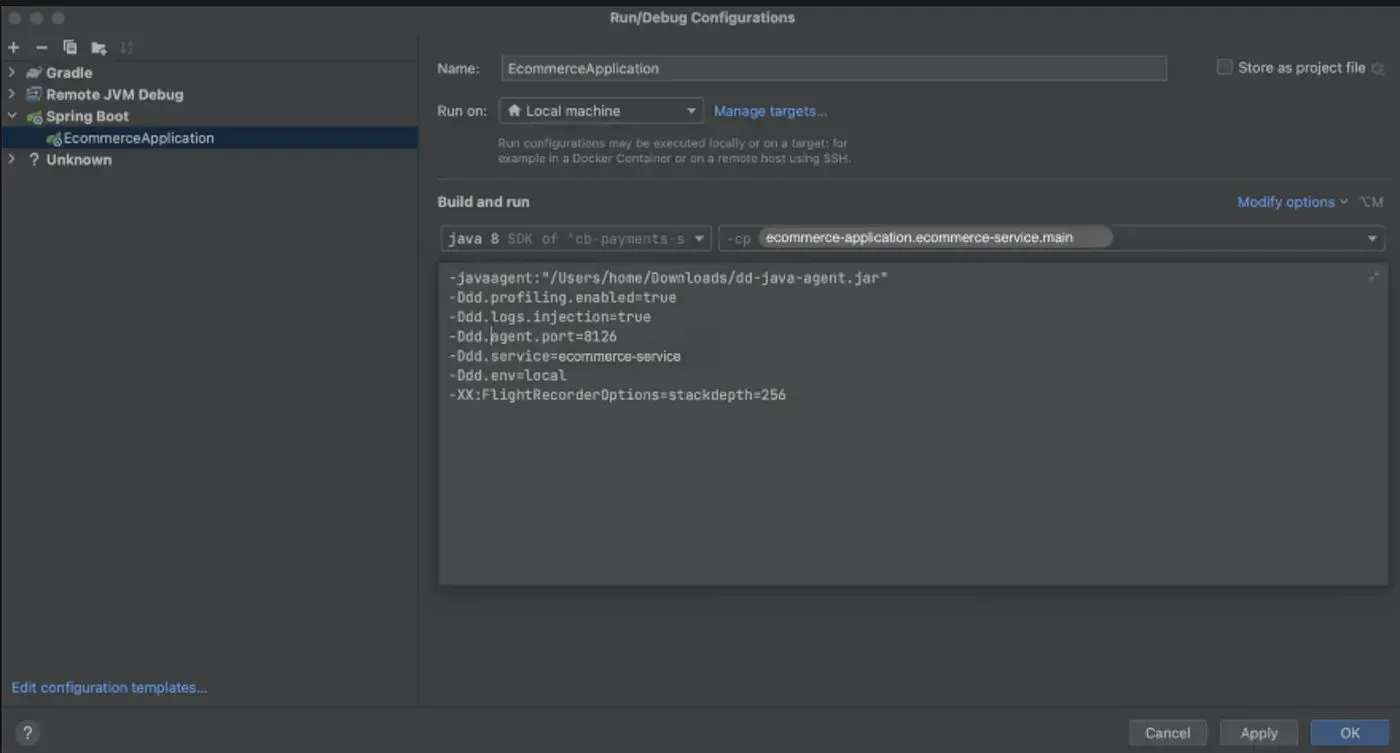This screenshot has width=1400, height=753.
Task: Click the Apply button
Action: (x=1258, y=733)
